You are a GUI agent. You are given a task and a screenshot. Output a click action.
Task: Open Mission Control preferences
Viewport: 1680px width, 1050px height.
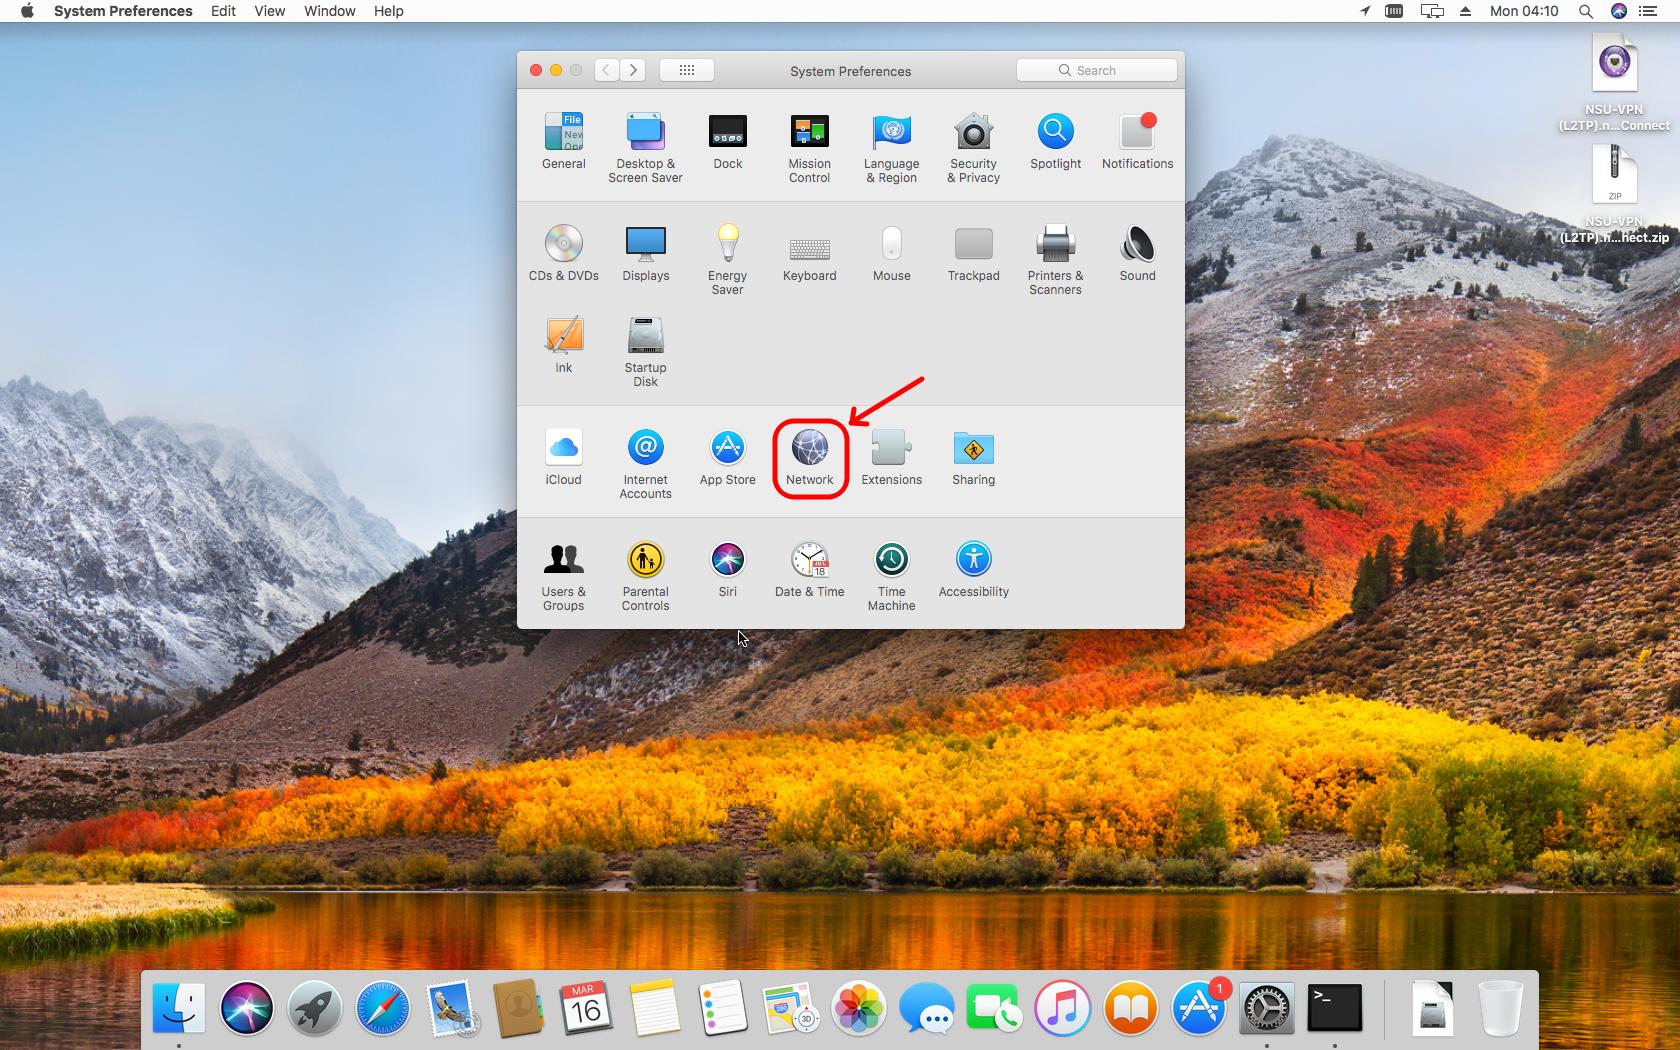pos(809,148)
